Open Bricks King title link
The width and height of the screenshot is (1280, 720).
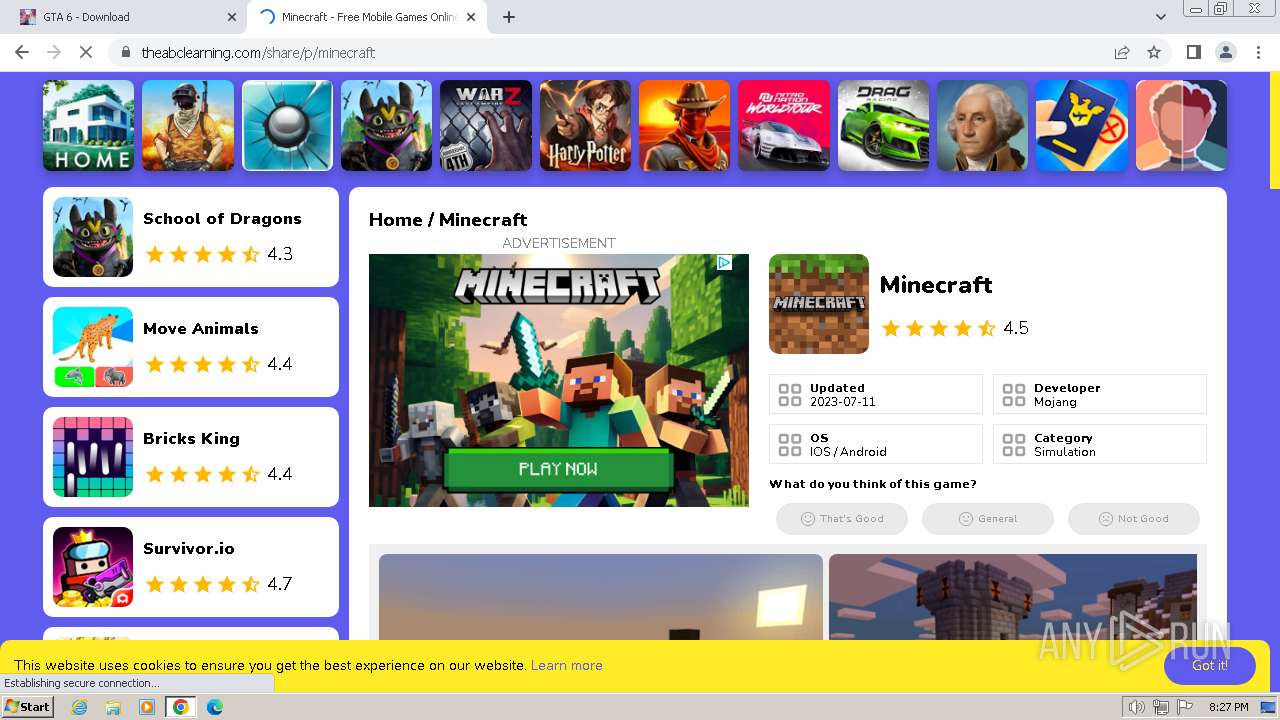tap(191, 439)
